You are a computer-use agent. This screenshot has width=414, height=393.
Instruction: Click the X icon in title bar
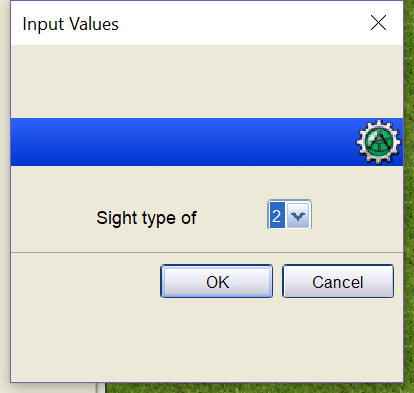(378, 23)
